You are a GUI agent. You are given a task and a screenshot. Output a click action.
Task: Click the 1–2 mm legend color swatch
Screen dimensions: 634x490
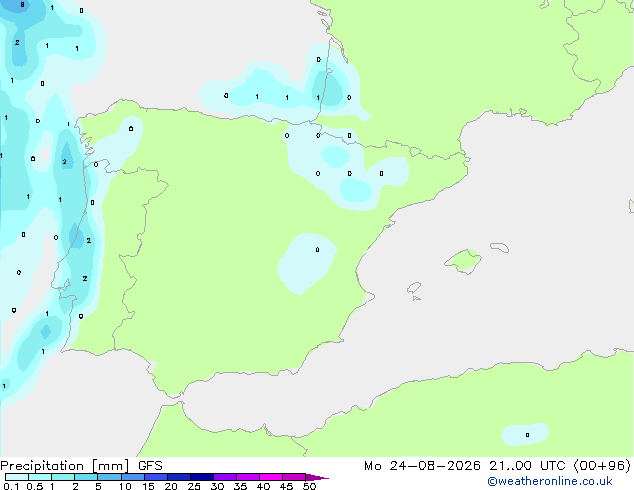63,477
